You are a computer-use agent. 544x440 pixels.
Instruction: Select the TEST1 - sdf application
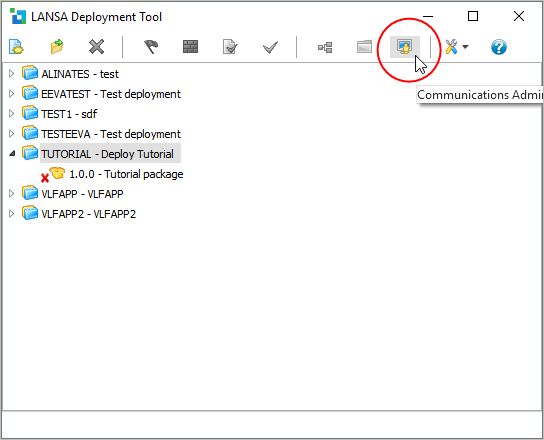pos(69,114)
